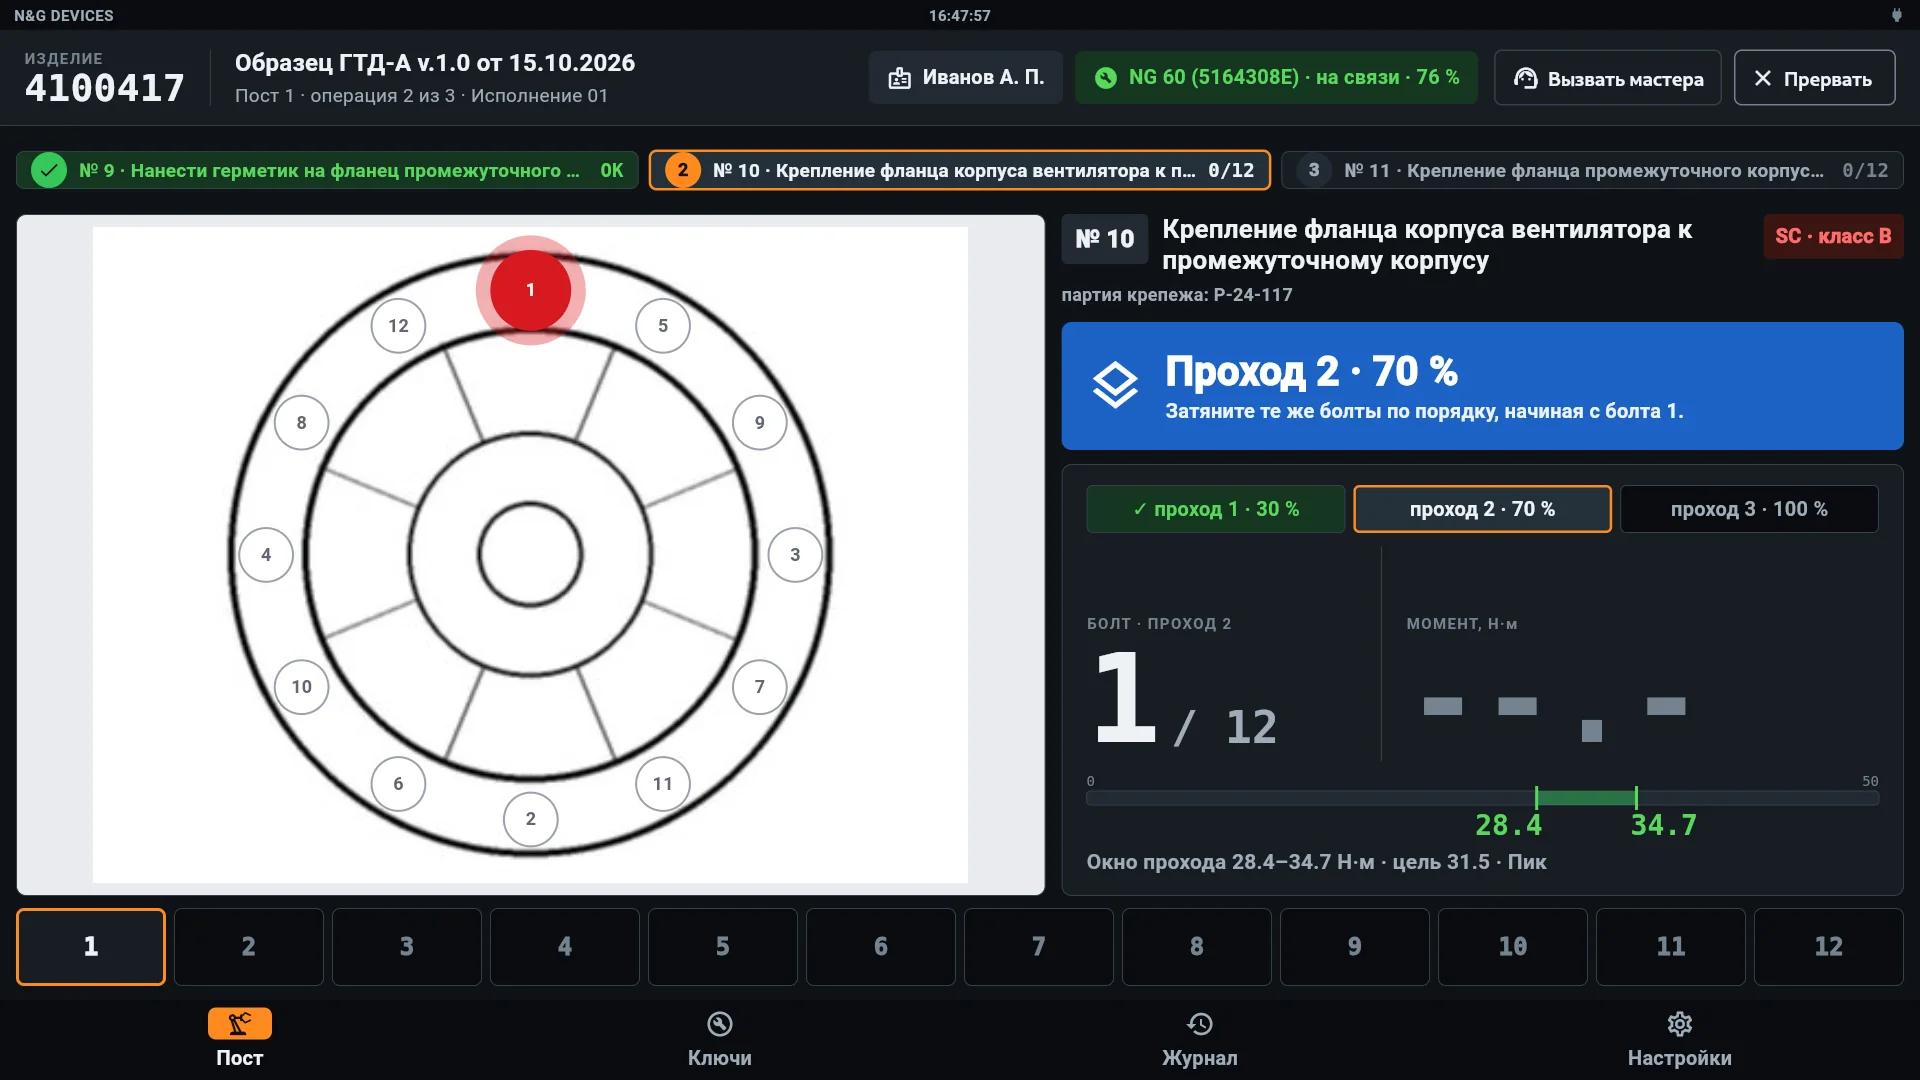Screen dimensions: 1920x1080
Task: Select bolt button 12 in bottom row
Action: (x=1829, y=947)
